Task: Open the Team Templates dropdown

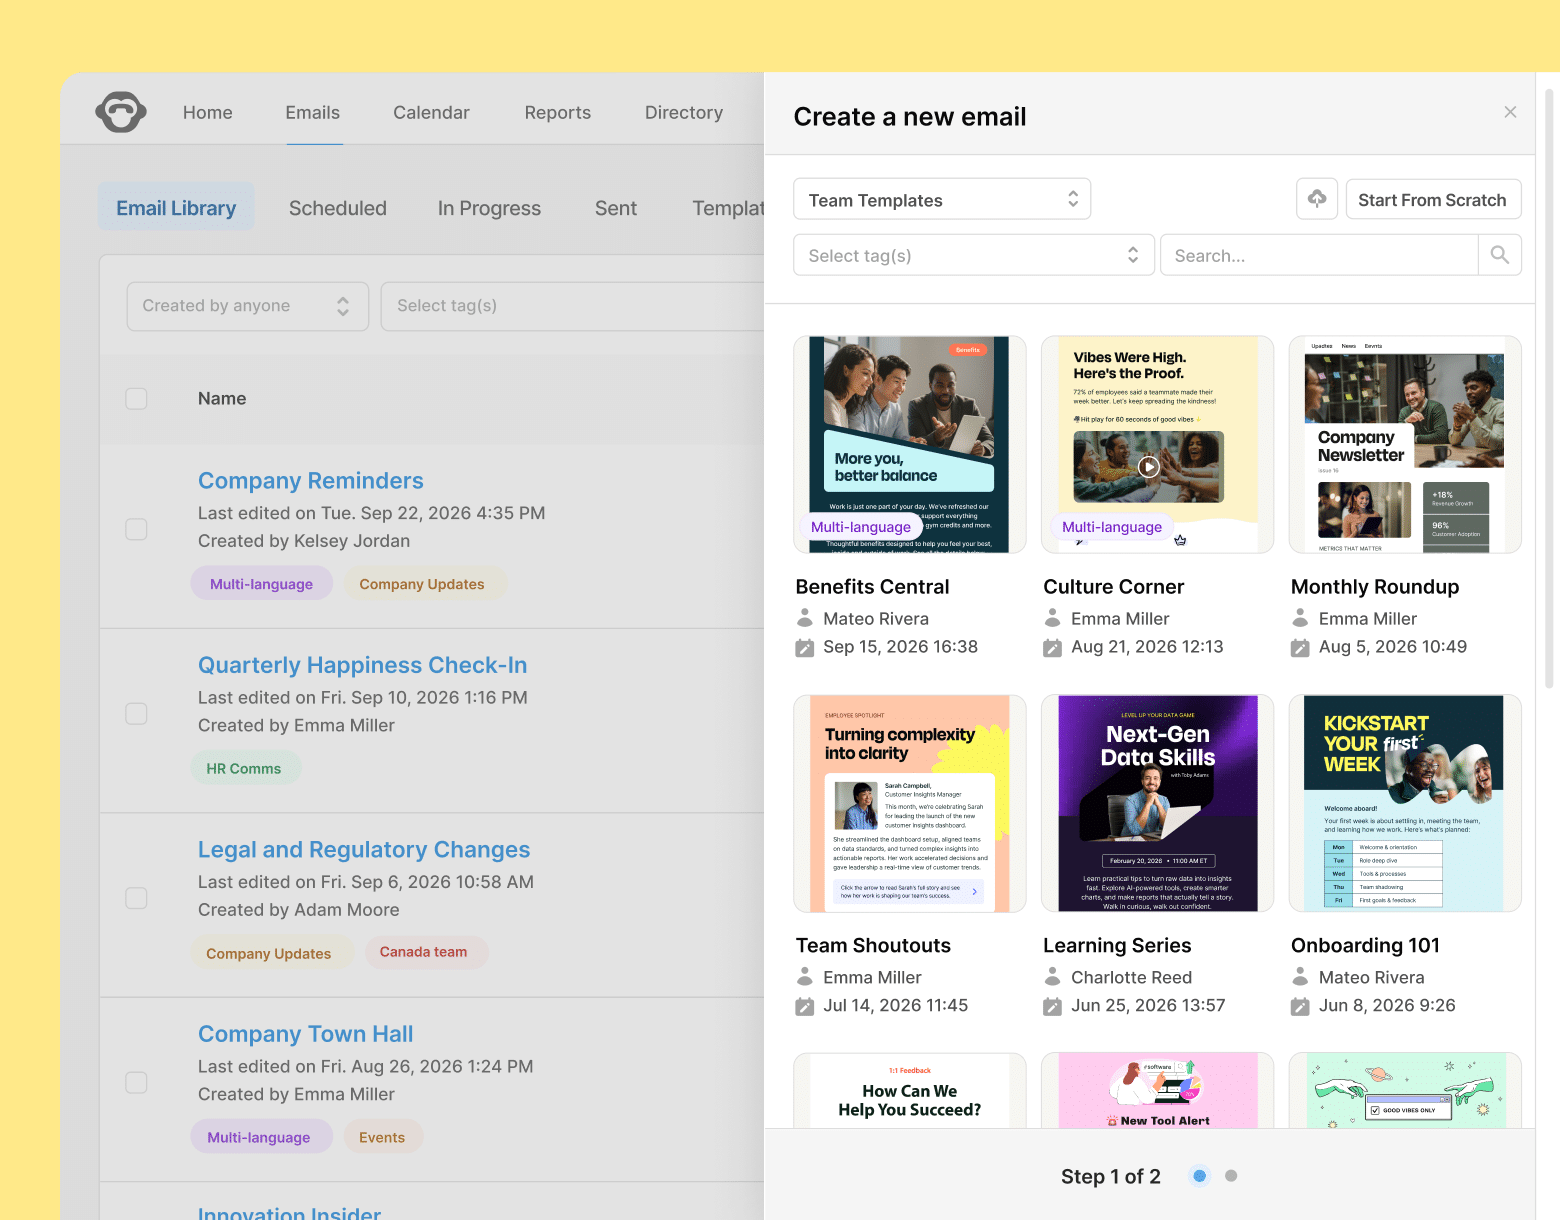Action: [x=941, y=200]
